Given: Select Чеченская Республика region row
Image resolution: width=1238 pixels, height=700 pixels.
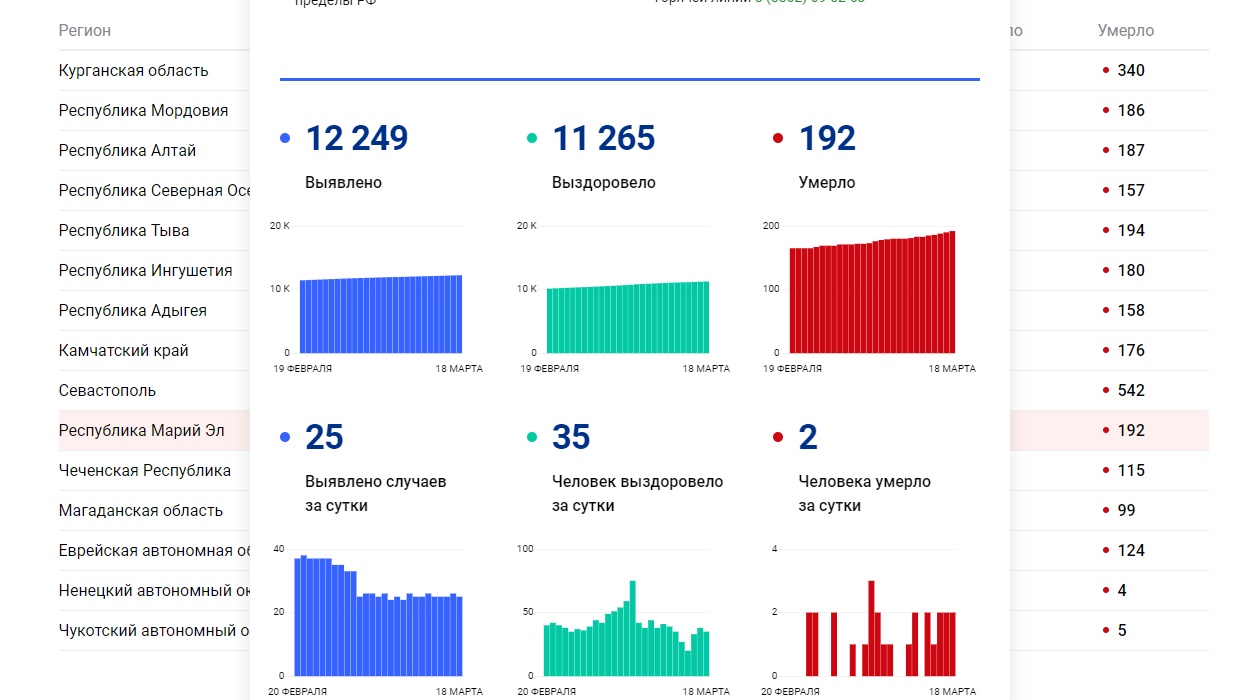Looking at the screenshot, I should click(144, 471).
